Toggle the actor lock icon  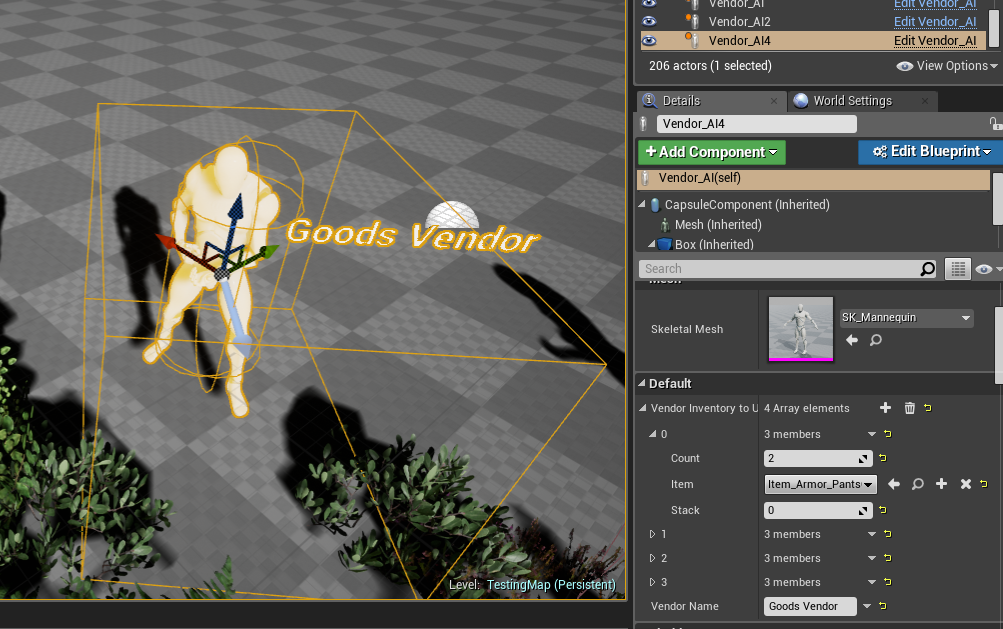[995, 123]
